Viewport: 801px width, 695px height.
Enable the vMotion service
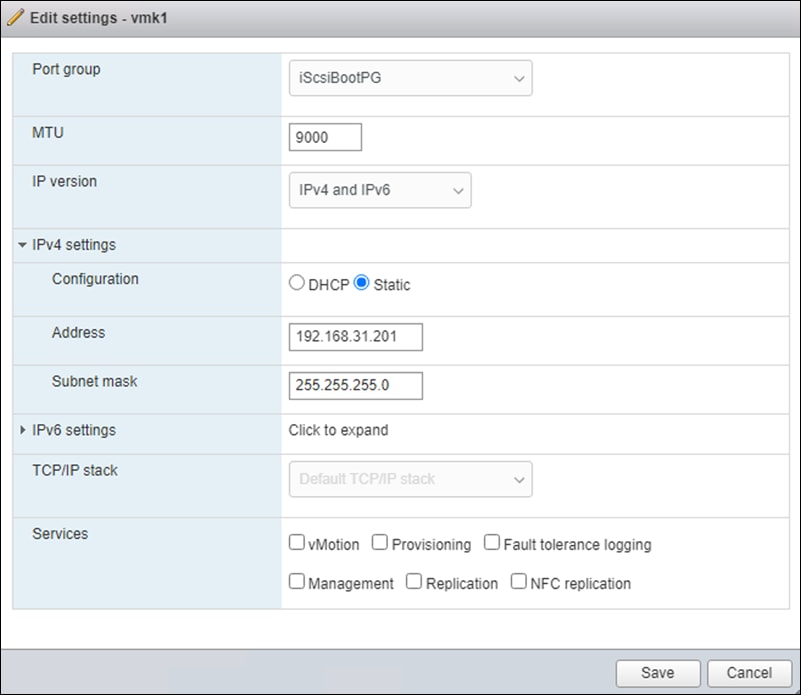tap(296, 542)
